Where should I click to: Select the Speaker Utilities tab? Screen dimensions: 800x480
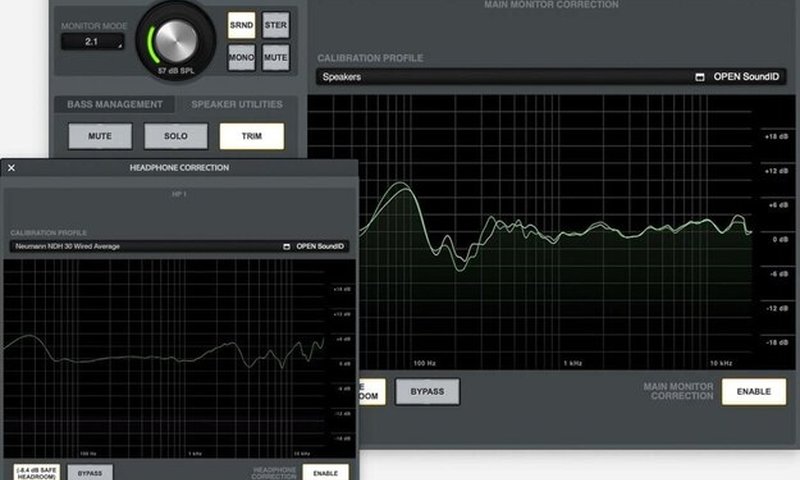pos(236,104)
